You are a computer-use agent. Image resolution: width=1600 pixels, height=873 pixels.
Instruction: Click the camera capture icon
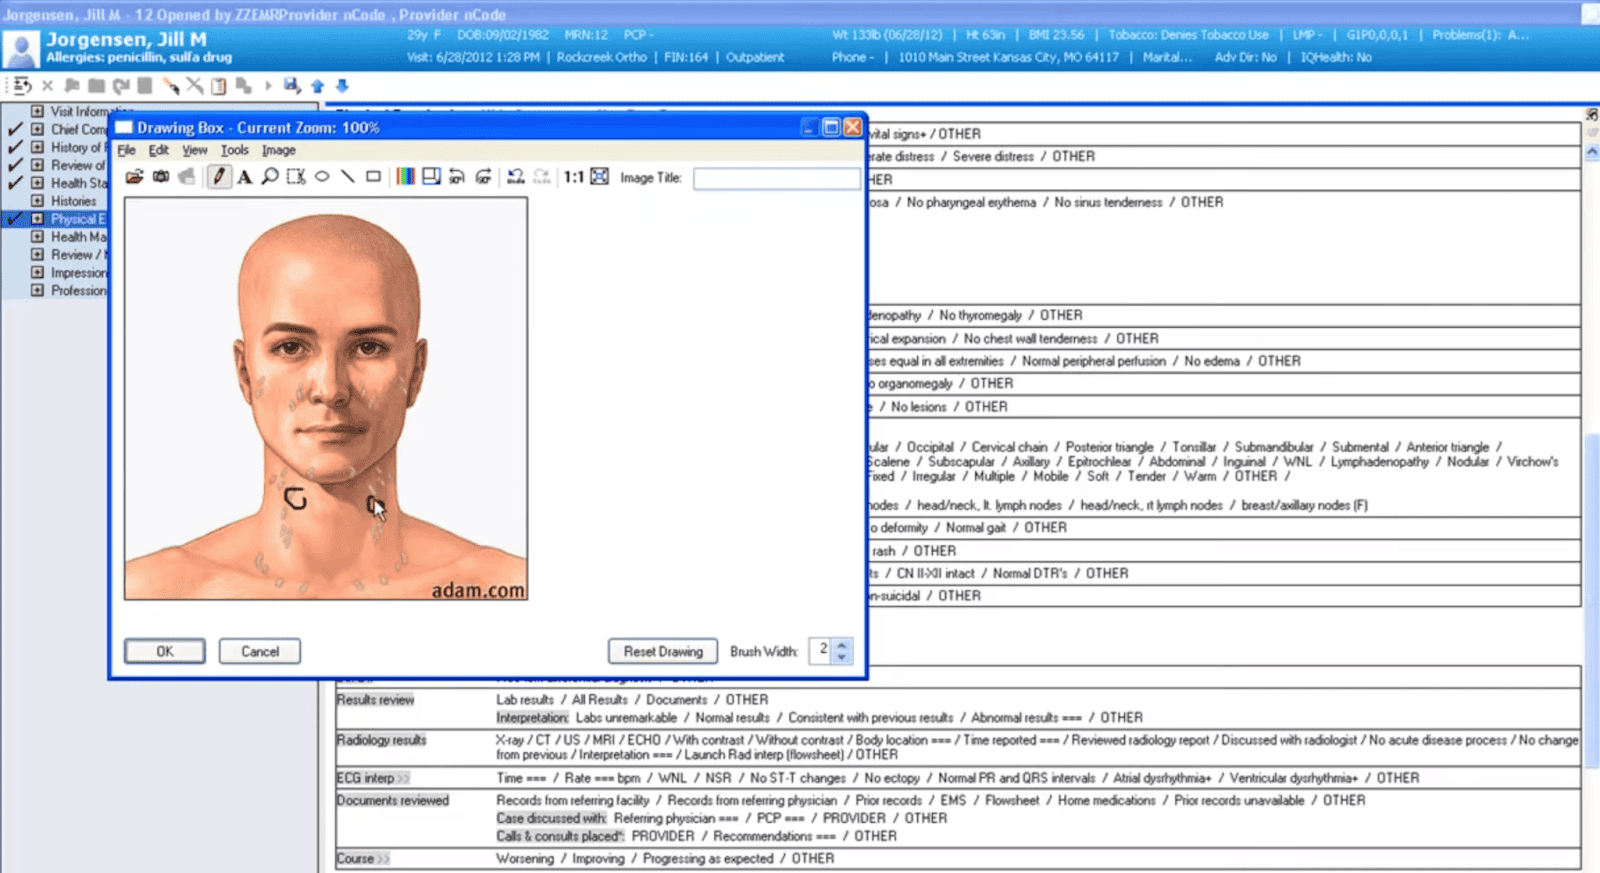pos(160,177)
